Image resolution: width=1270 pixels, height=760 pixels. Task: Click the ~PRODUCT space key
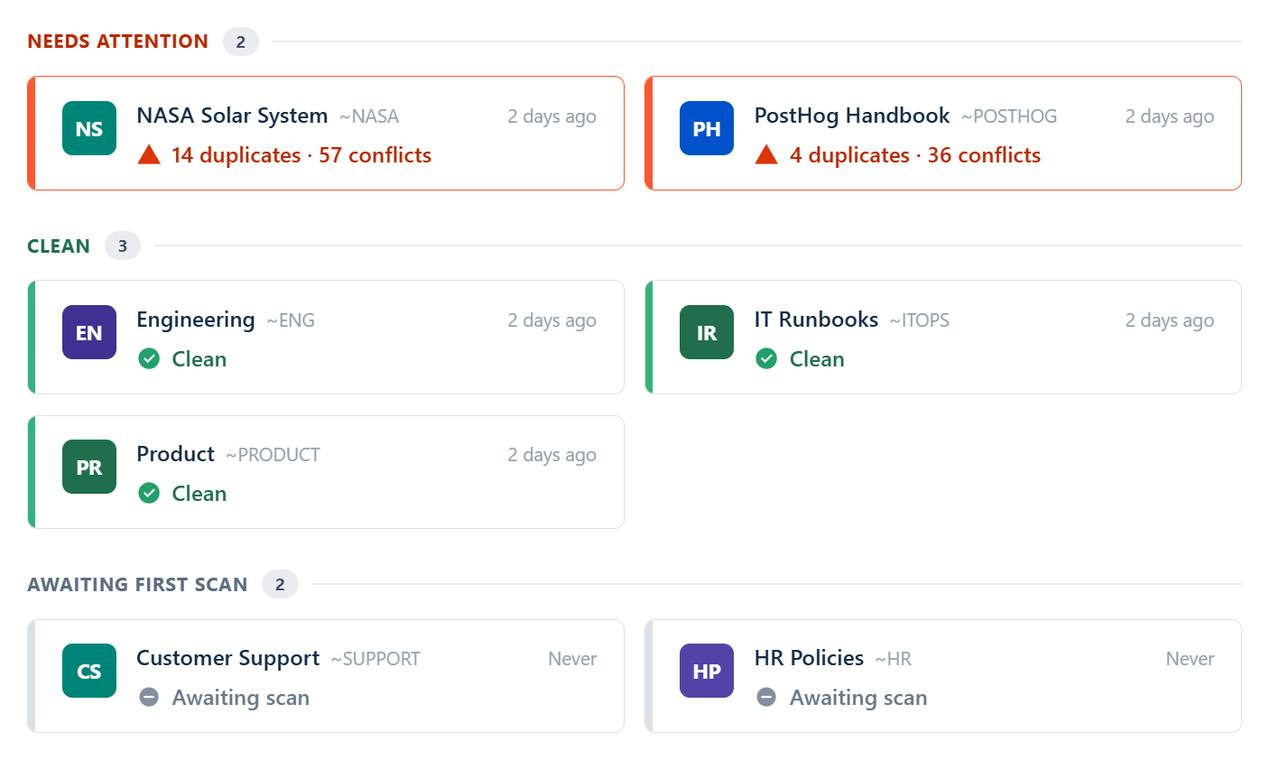tap(273, 455)
